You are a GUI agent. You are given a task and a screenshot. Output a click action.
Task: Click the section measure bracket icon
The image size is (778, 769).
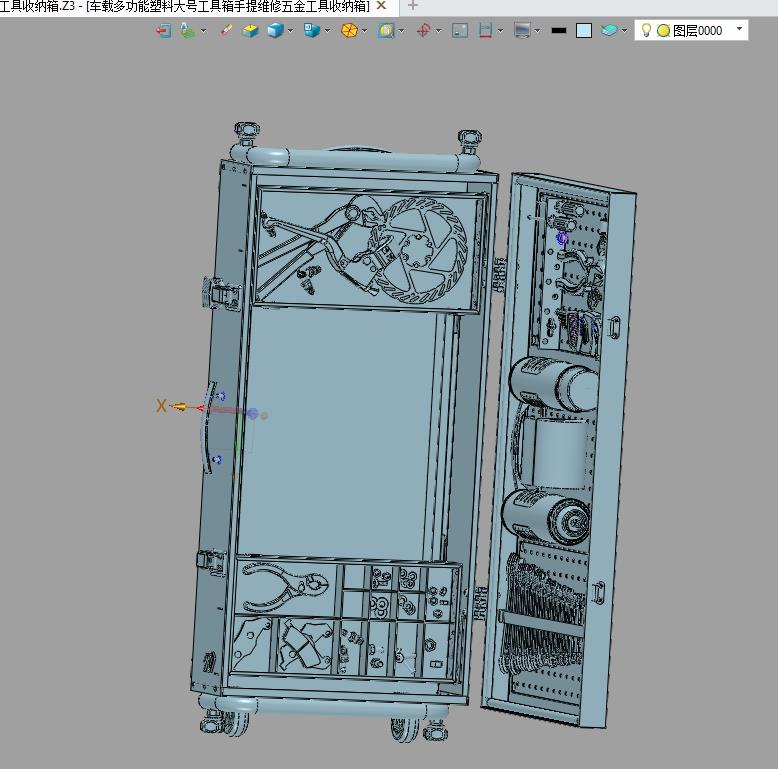[x=485, y=31]
